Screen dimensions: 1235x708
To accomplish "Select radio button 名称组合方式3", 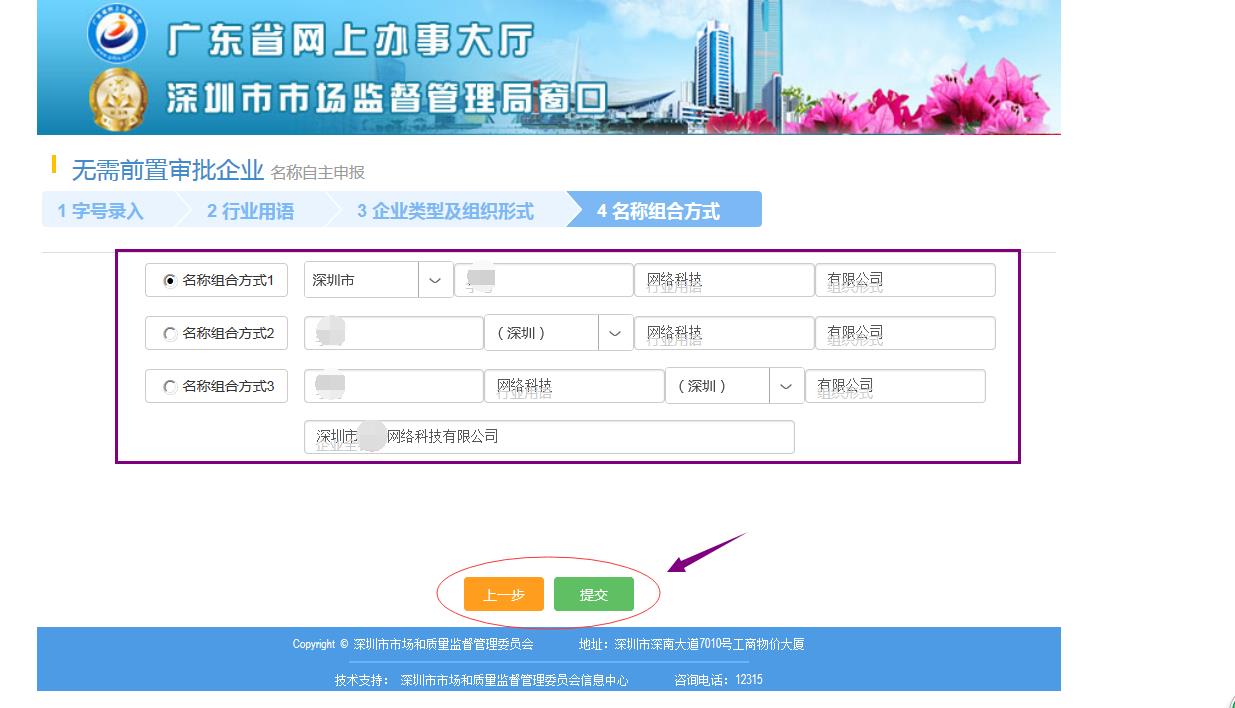I will click(170, 387).
